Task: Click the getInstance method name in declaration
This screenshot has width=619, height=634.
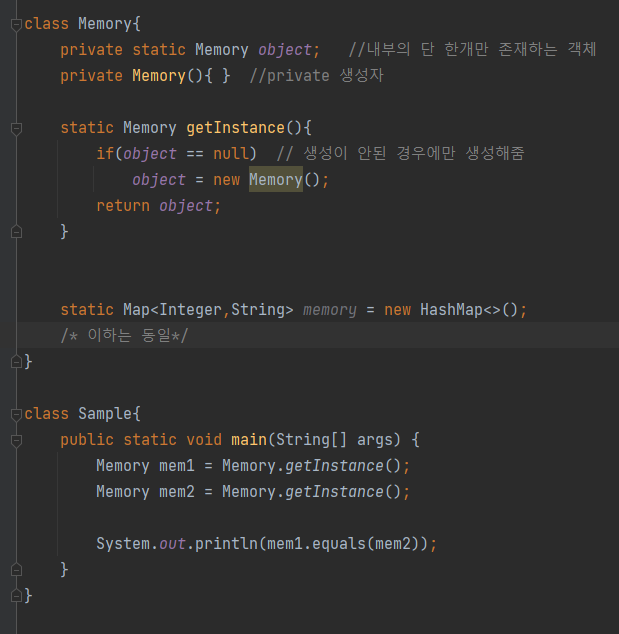Action: tap(235, 128)
